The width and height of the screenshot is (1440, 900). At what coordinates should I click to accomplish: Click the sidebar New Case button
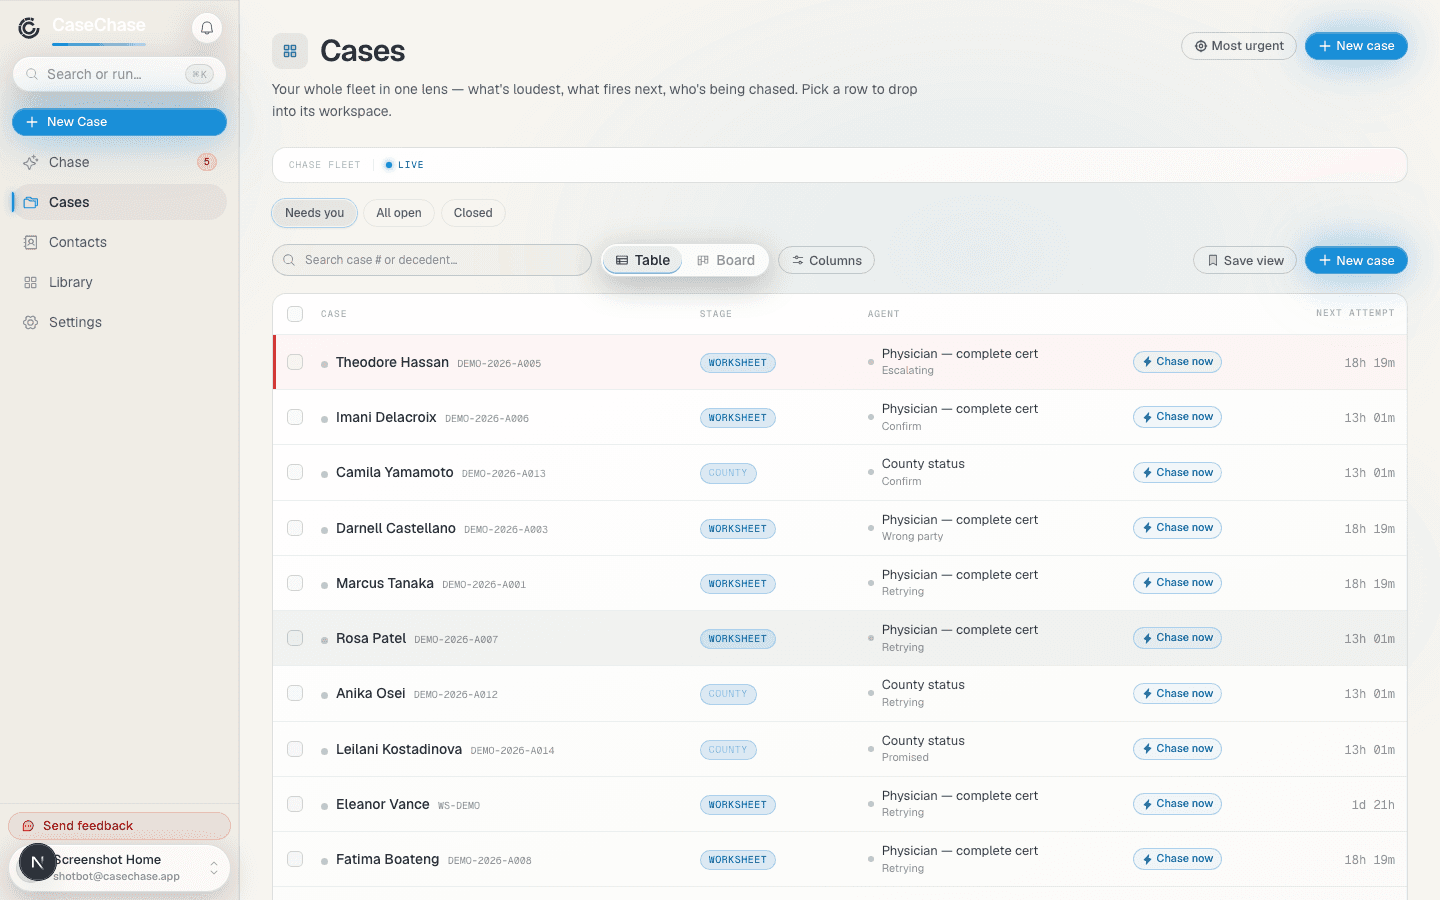pyautogui.click(x=119, y=122)
